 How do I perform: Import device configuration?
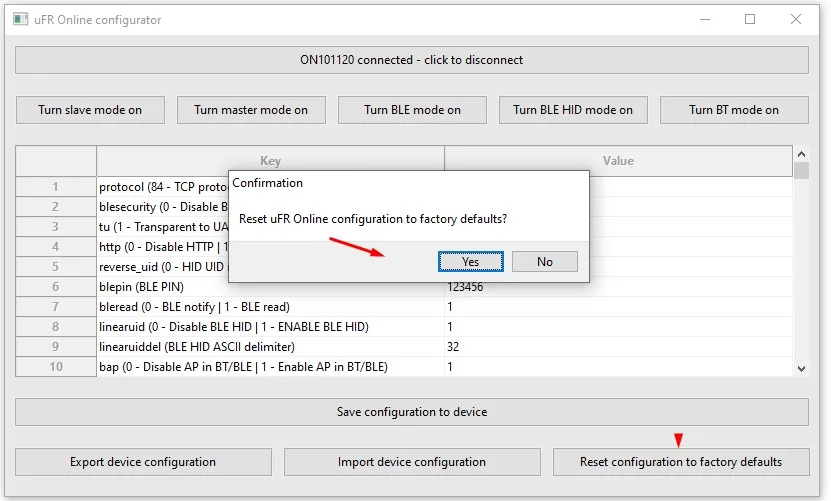point(411,462)
